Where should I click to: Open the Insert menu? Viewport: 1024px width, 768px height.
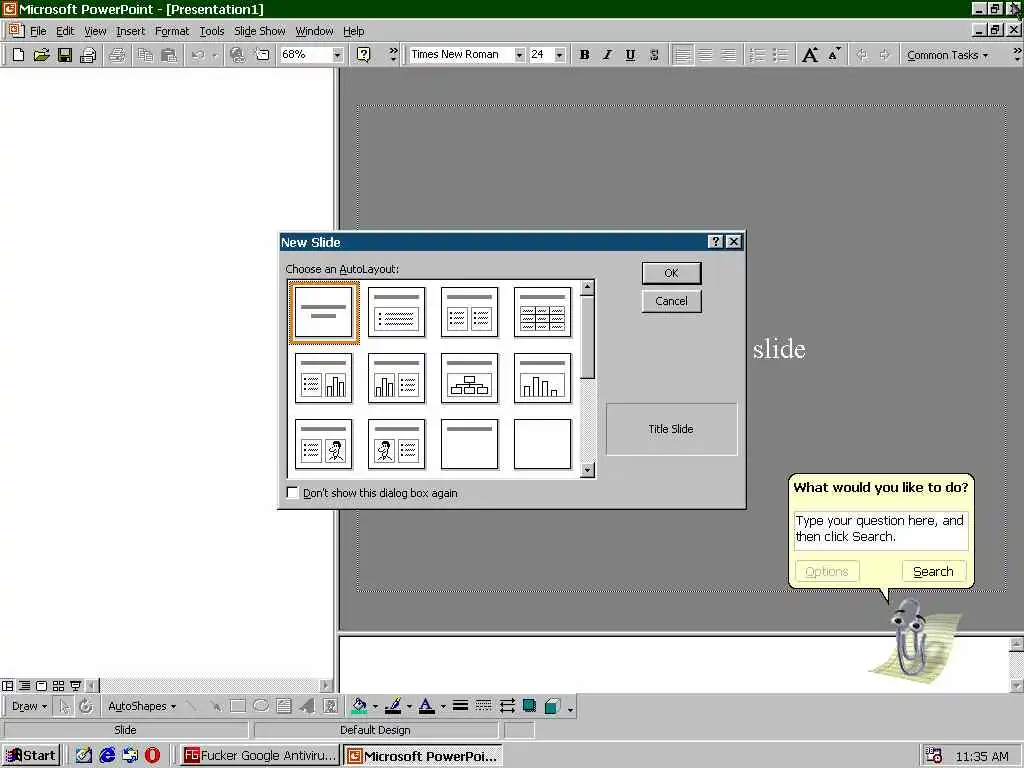[131, 31]
